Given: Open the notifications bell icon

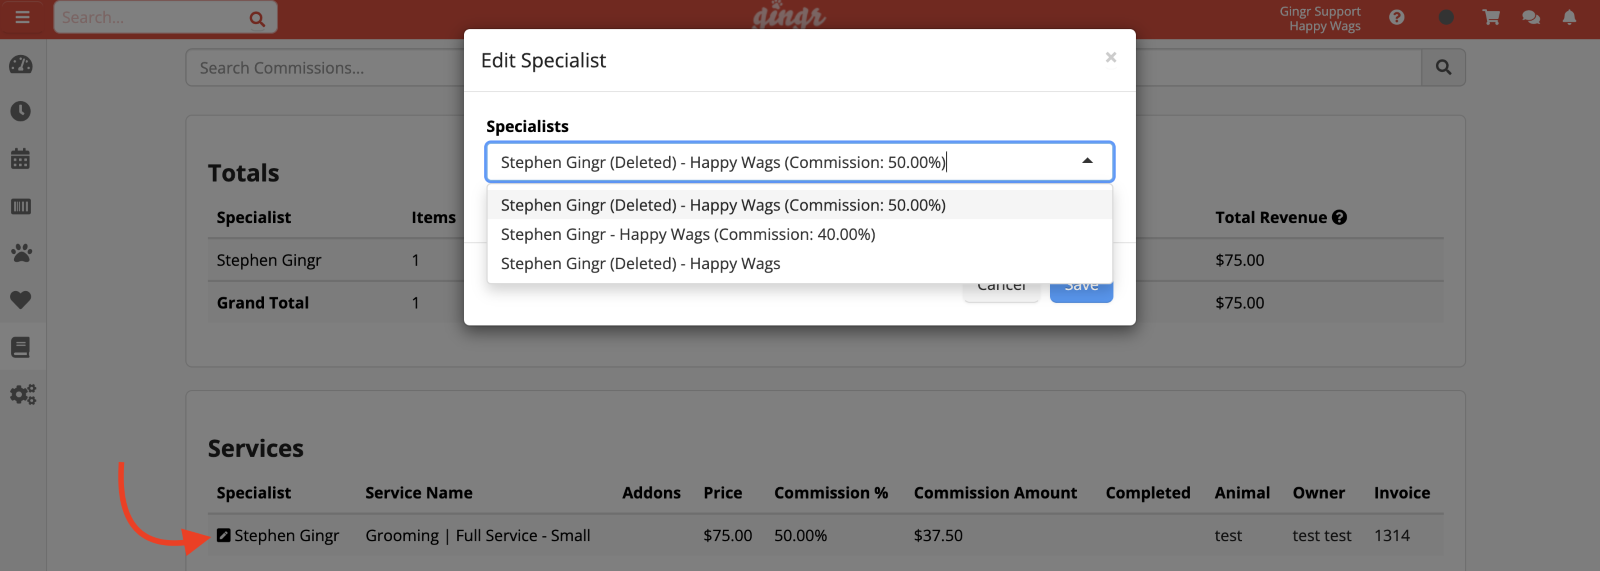Looking at the screenshot, I should [1570, 17].
